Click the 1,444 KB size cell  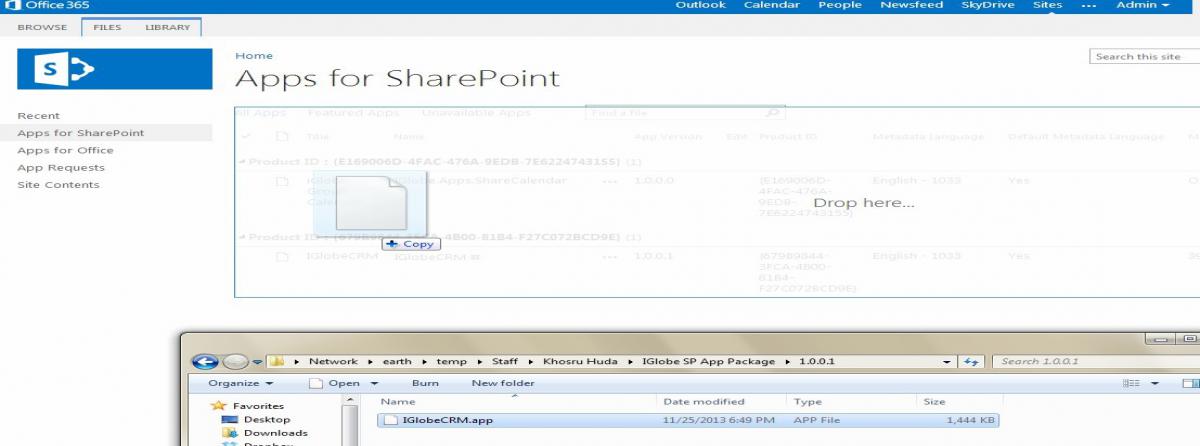[970, 420]
